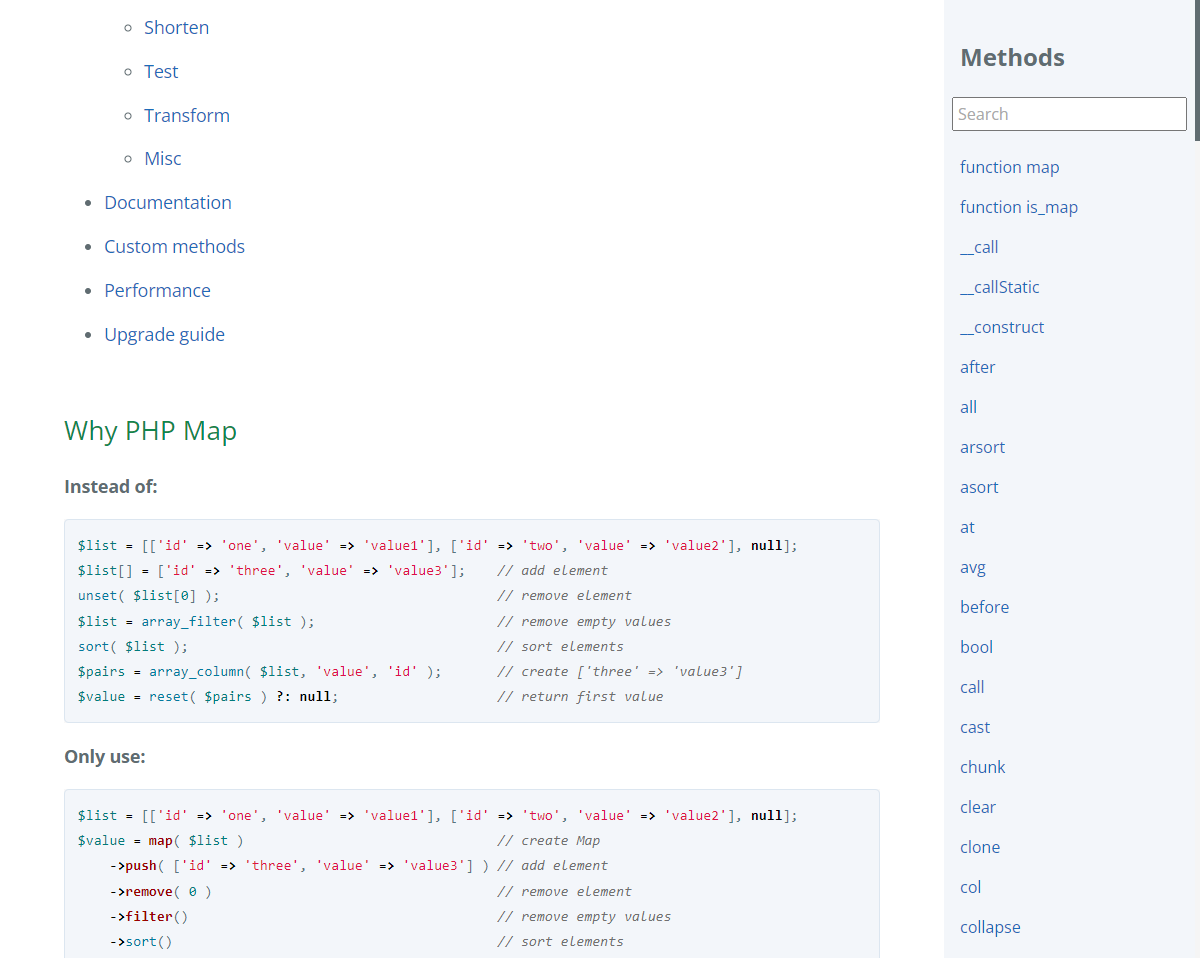Image resolution: width=1200 pixels, height=958 pixels.
Task: Click the sidebar scrollbar thumb
Action: (x=1196, y=70)
